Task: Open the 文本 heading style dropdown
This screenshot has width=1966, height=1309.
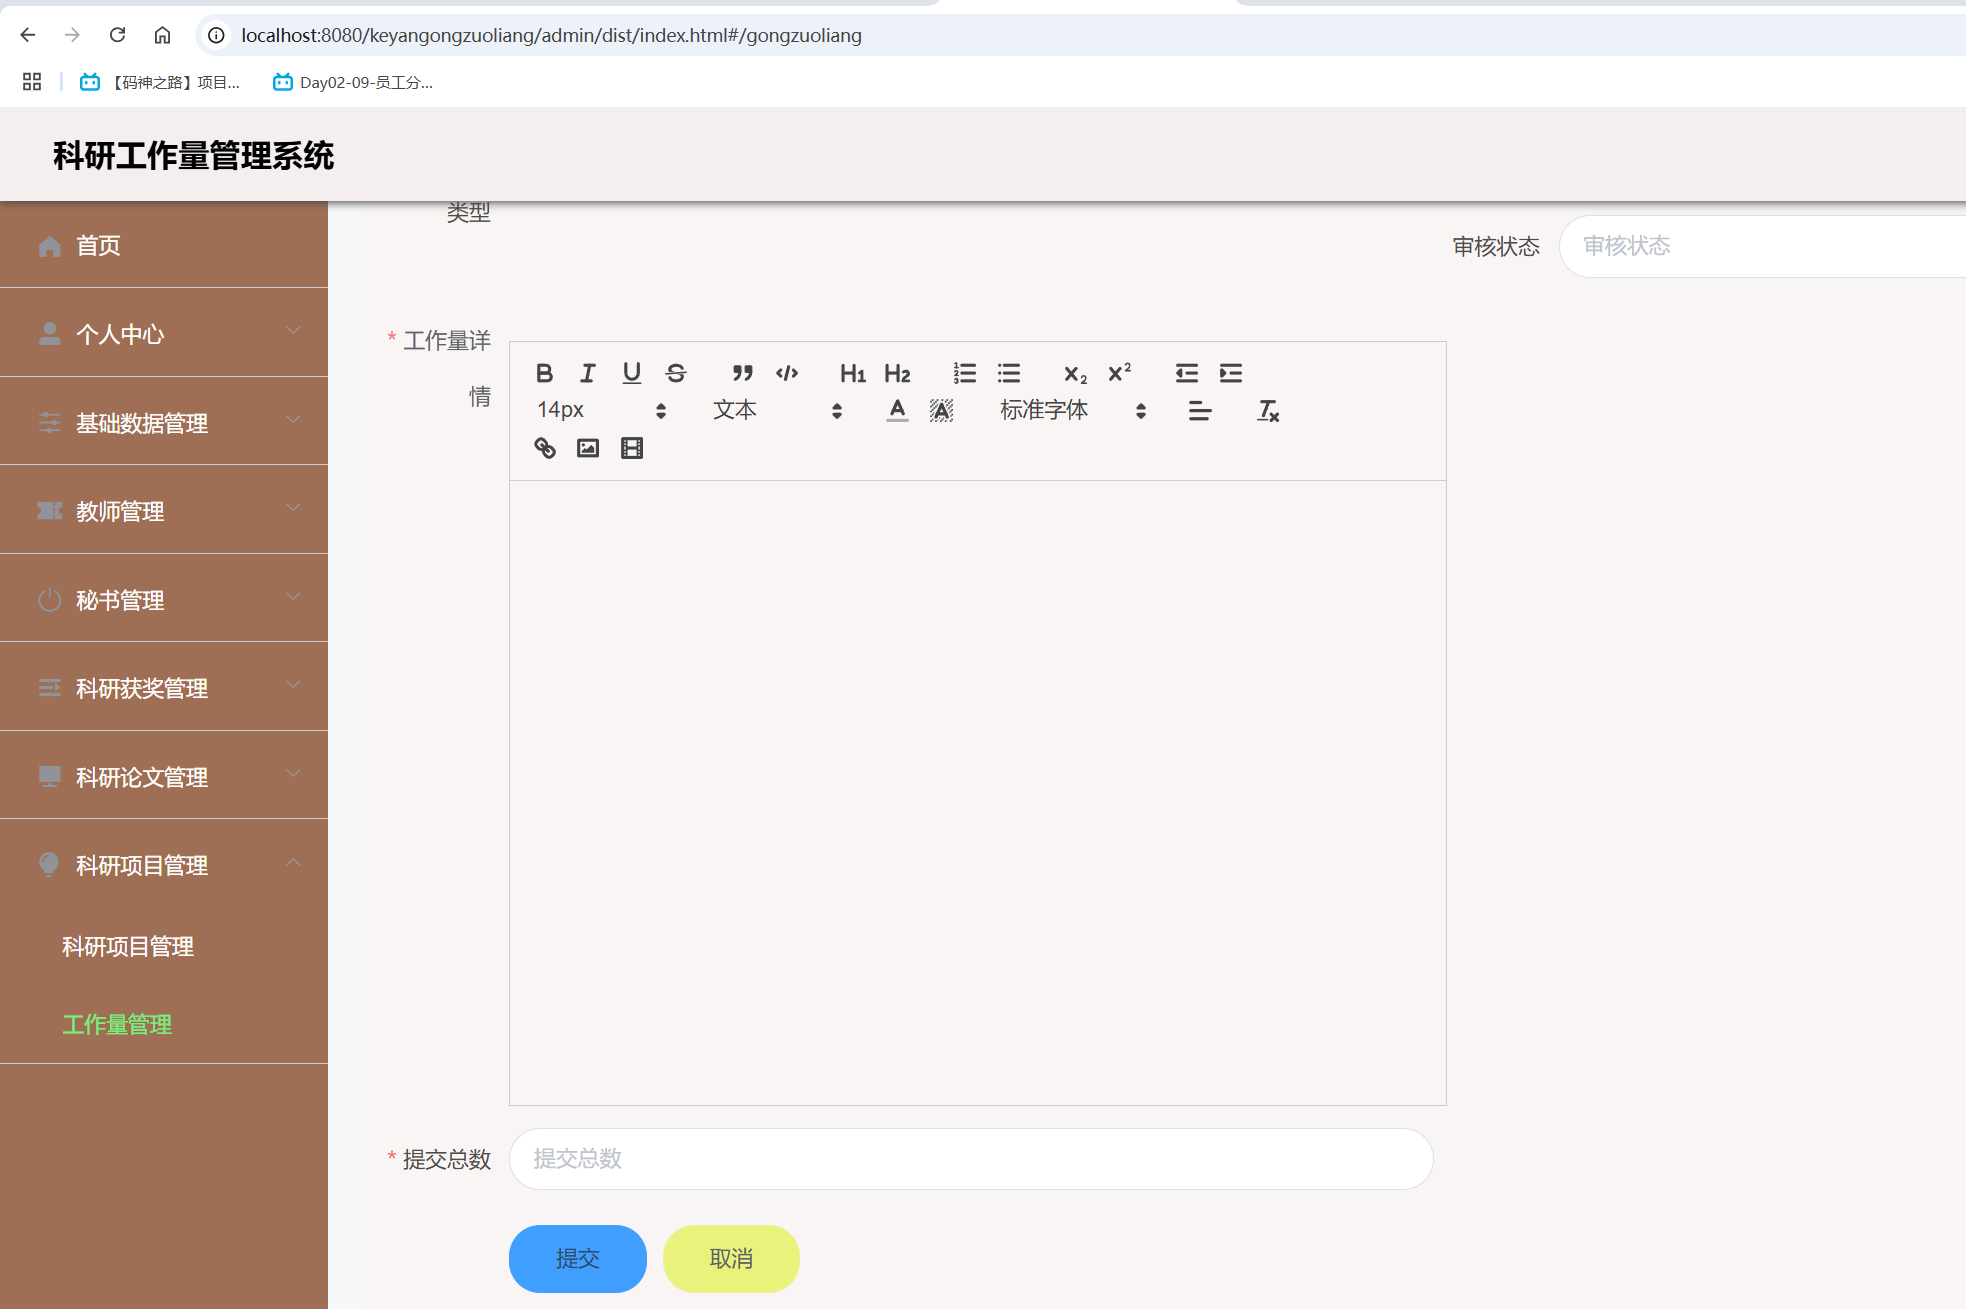Action: 777,411
